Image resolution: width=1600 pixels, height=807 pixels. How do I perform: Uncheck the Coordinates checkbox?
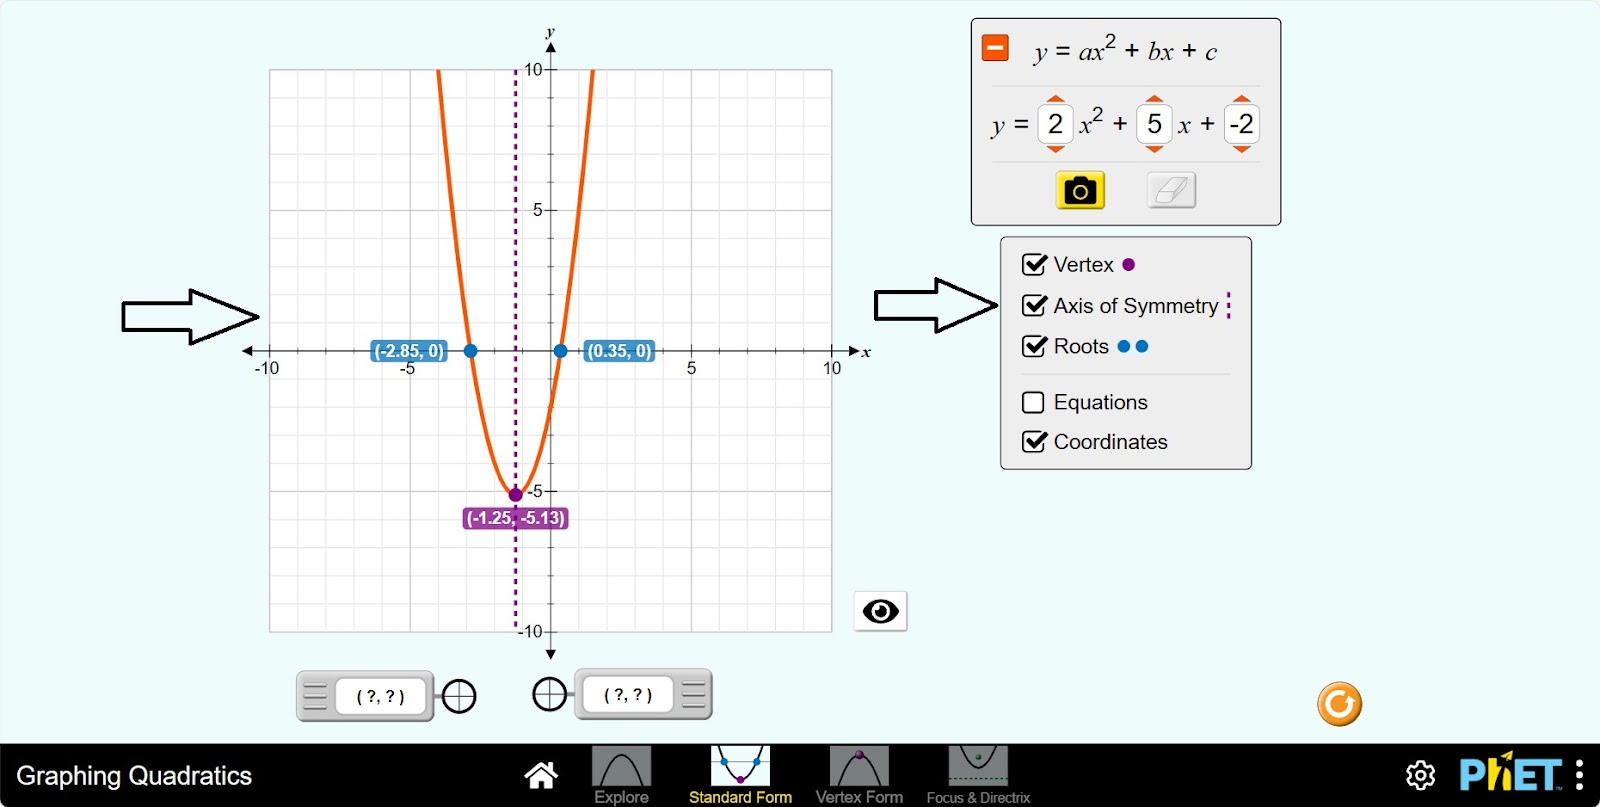coord(1034,442)
